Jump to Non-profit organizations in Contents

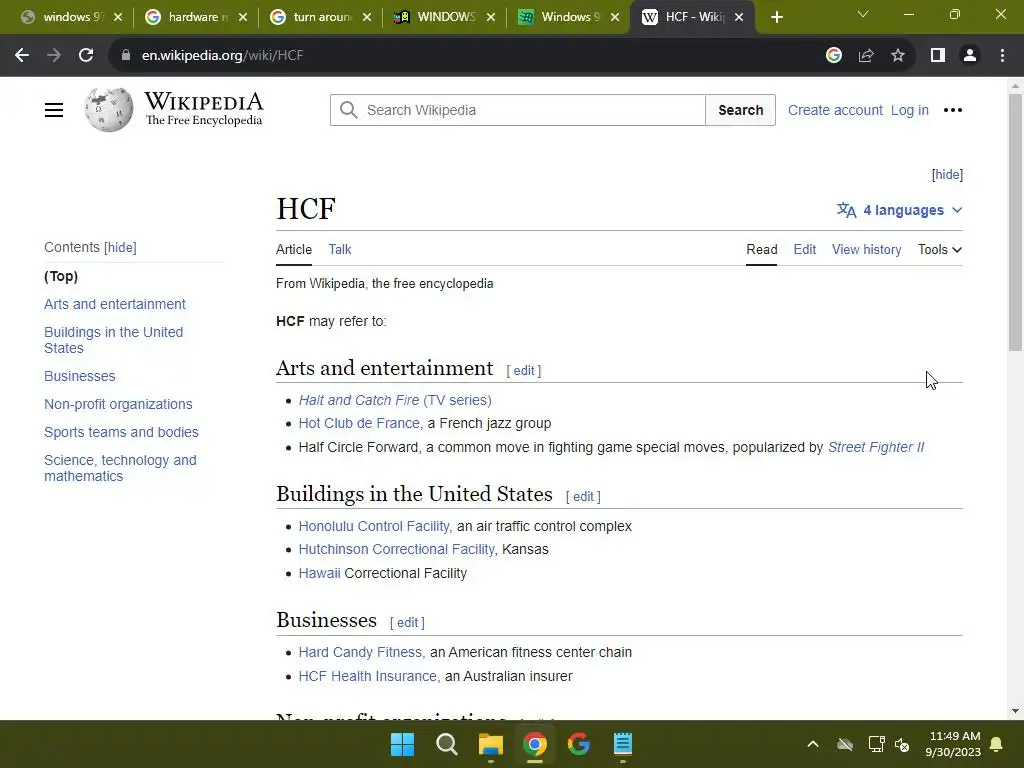click(118, 404)
